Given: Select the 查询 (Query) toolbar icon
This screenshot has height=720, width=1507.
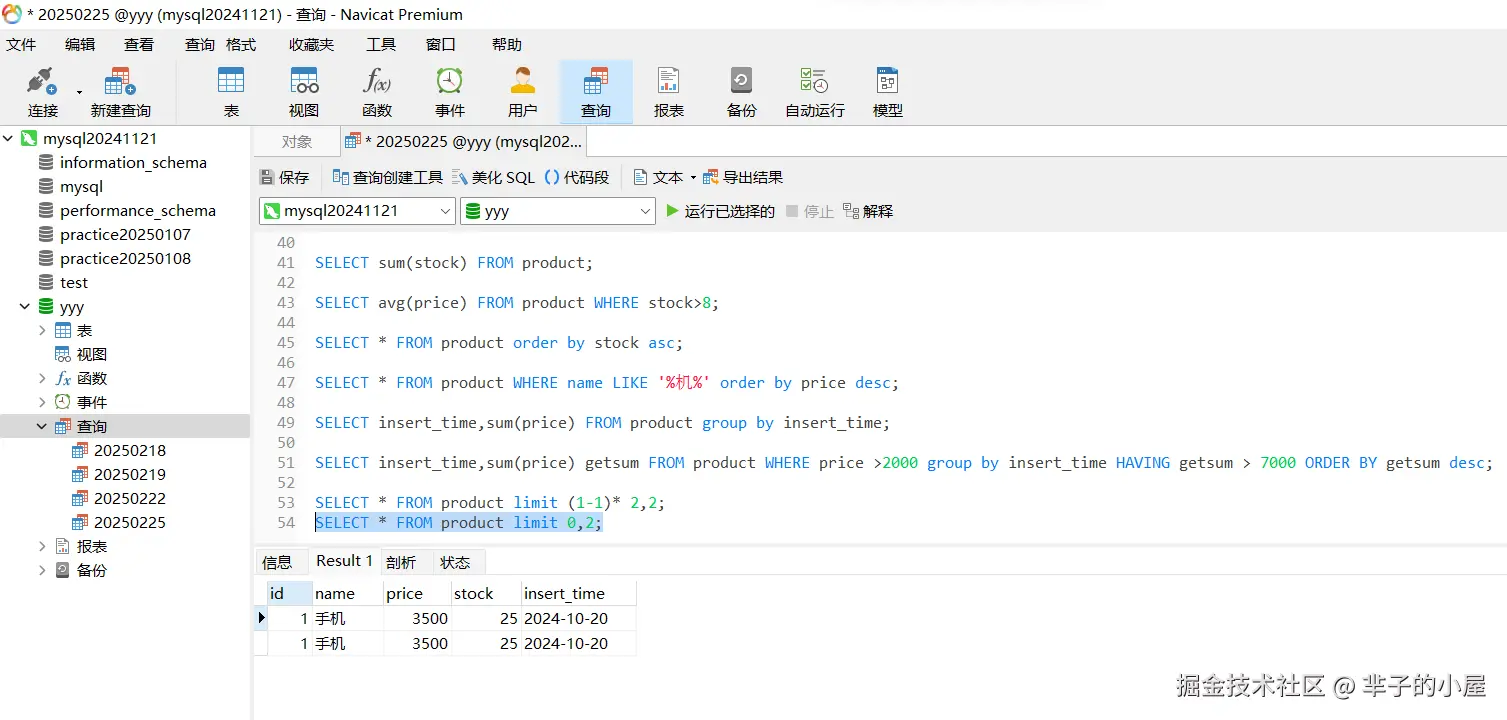Looking at the screenshot, I should [x=596, y=92].
